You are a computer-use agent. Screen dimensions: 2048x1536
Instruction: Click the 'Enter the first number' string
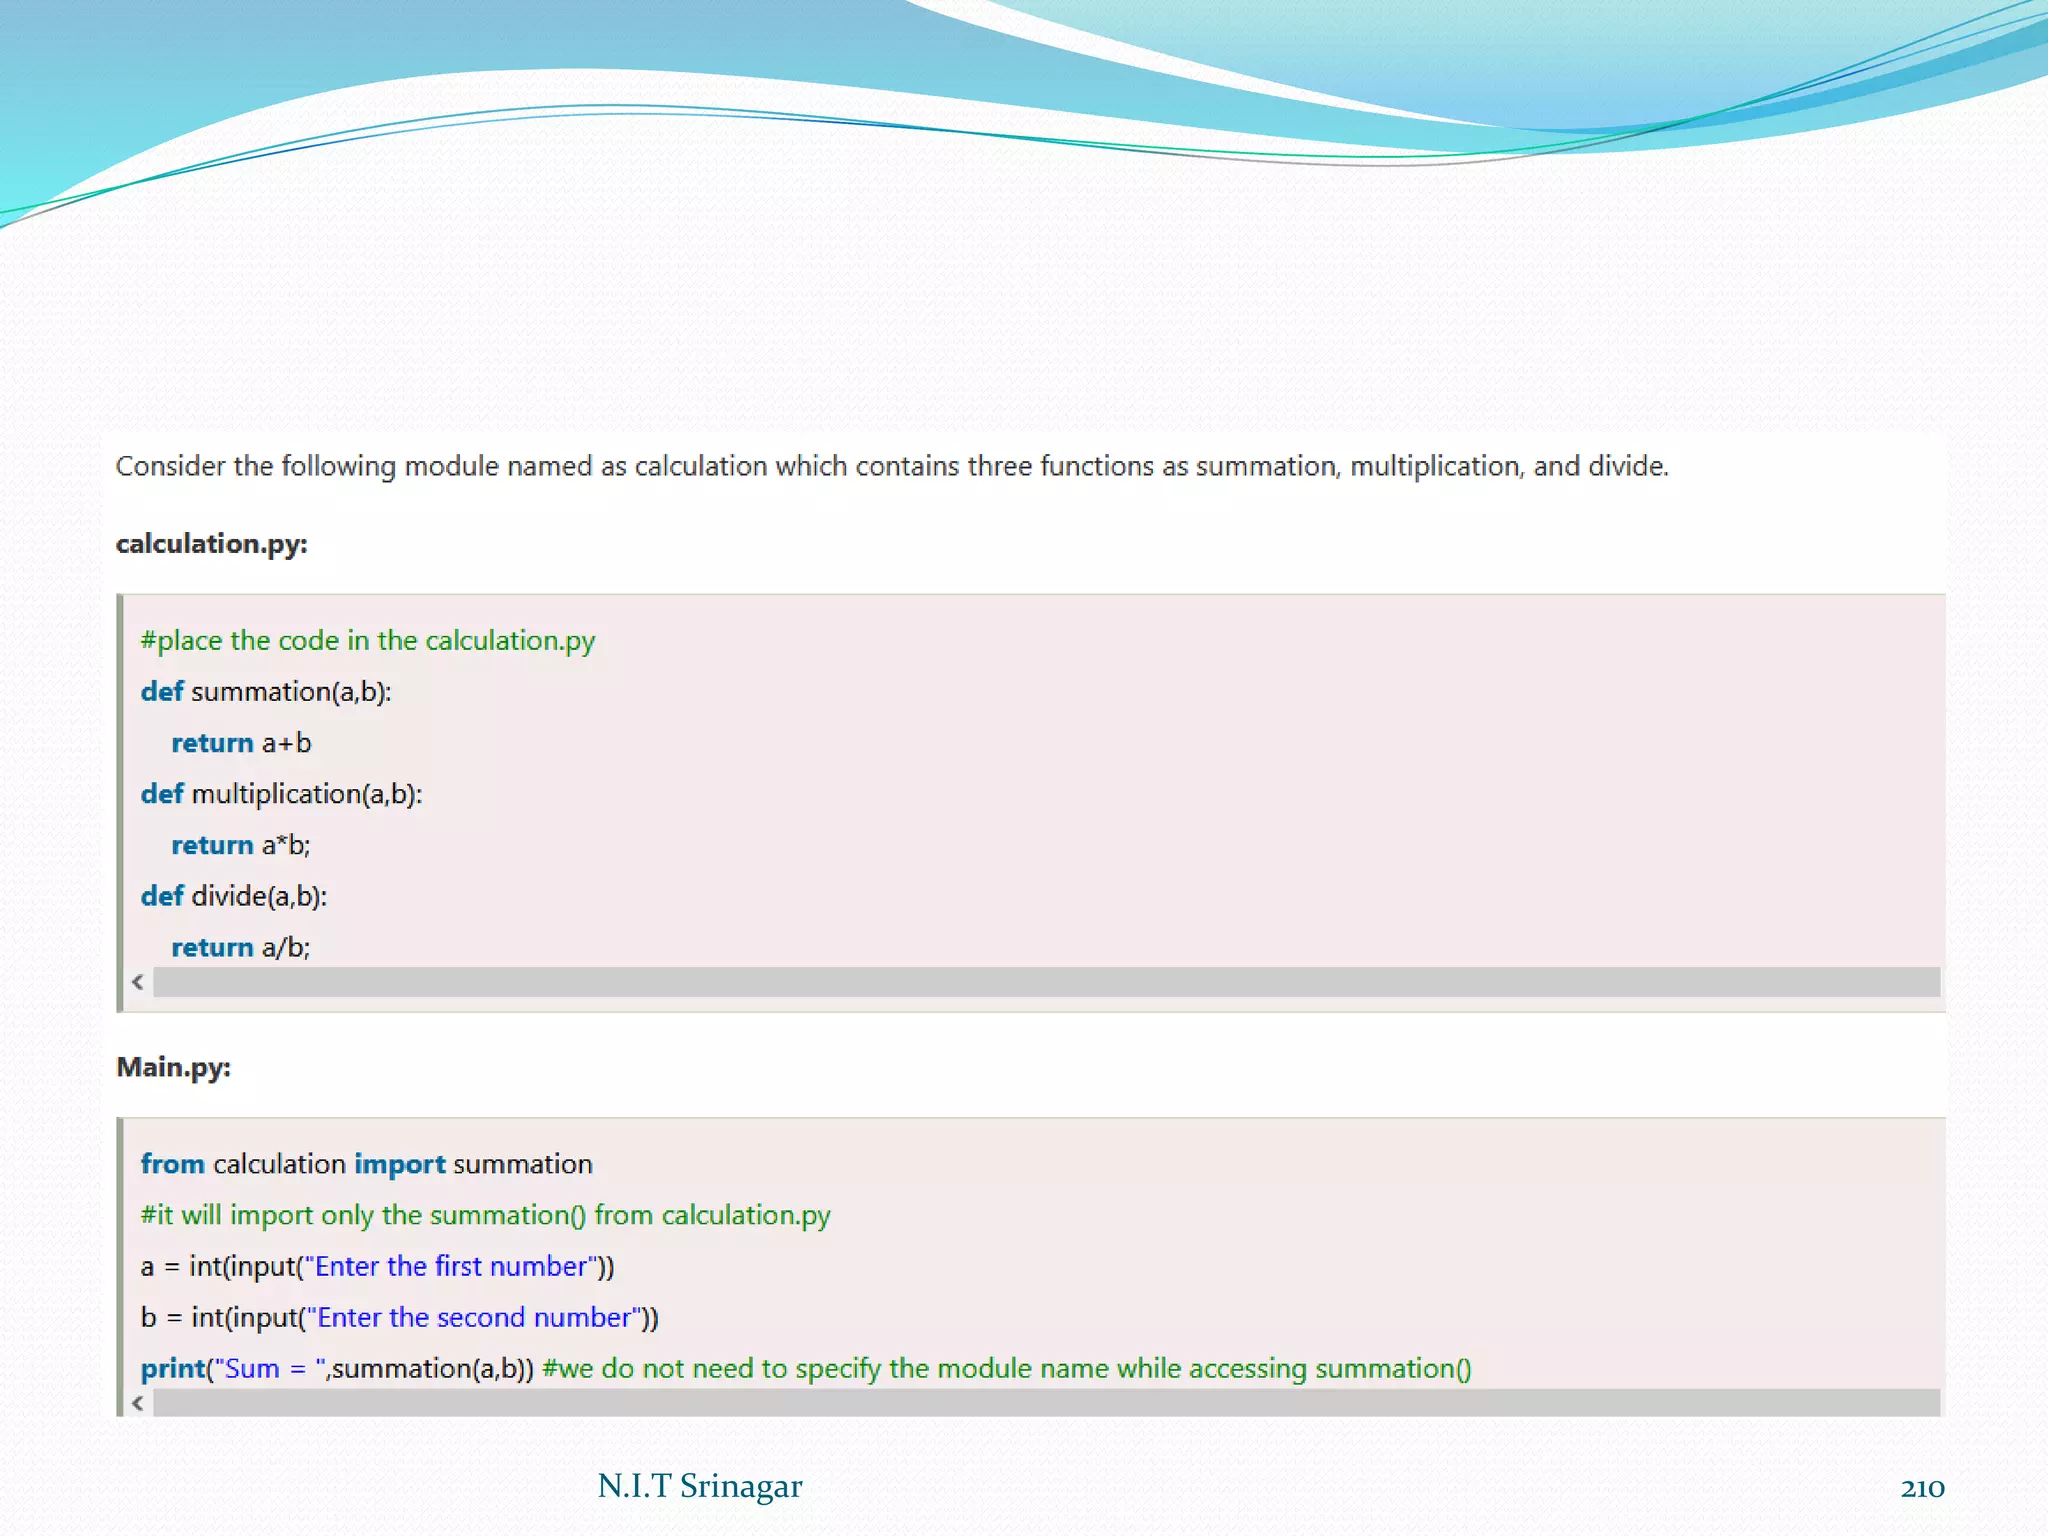(451, 1266)
